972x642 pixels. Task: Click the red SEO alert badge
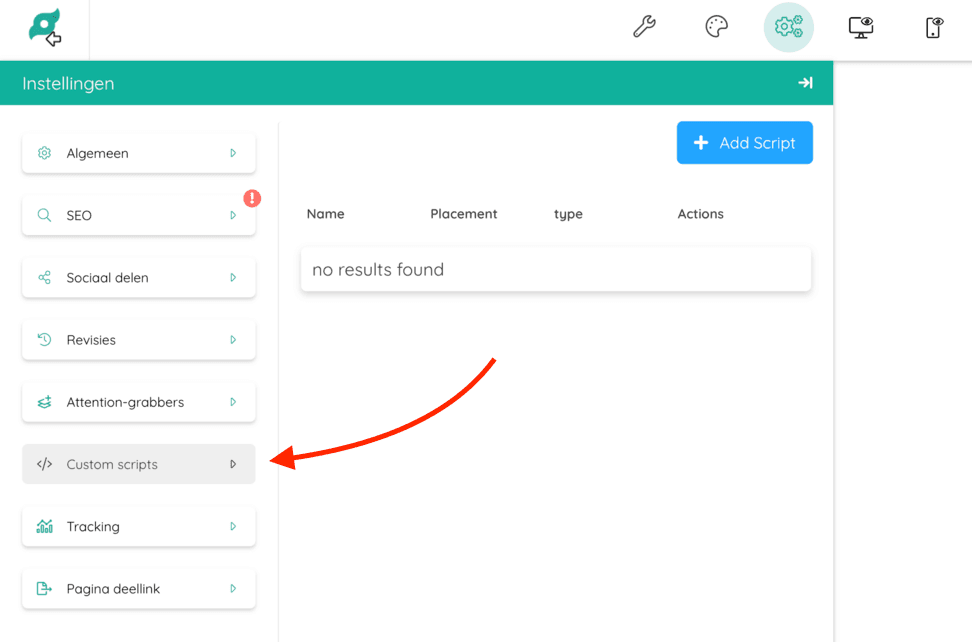251,199
